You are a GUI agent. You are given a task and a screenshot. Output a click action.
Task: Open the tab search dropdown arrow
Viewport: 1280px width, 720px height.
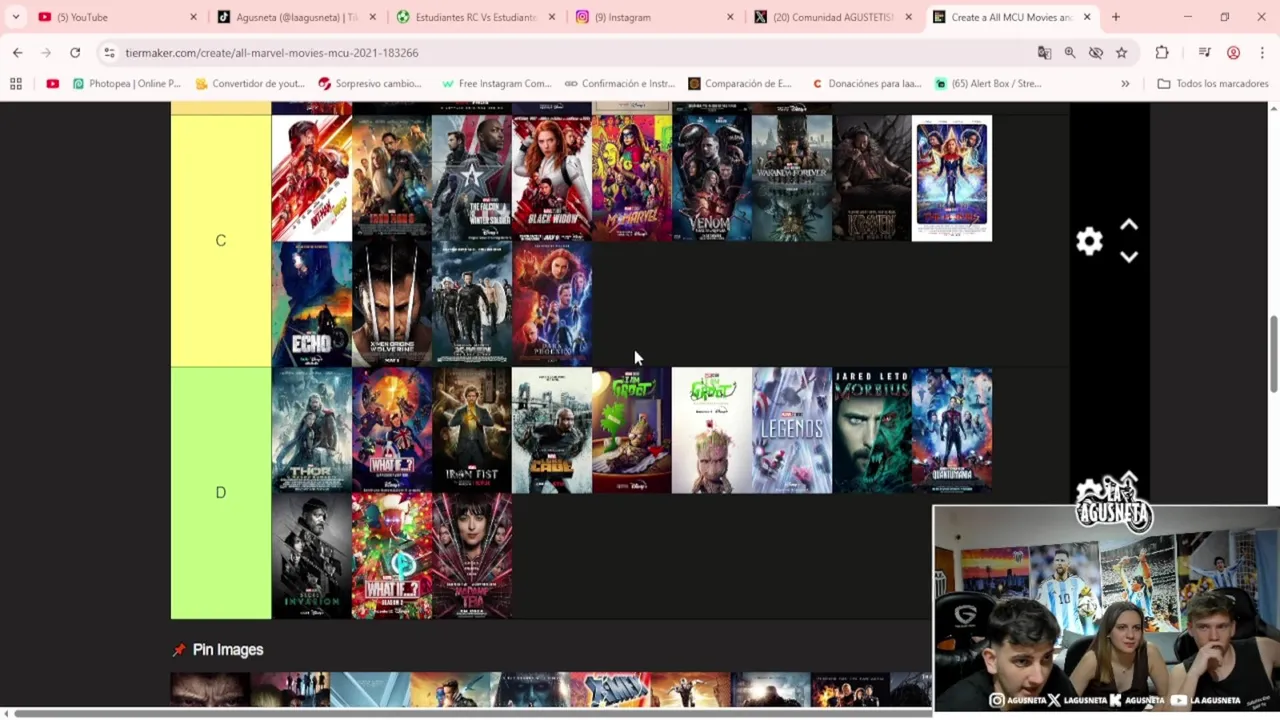coord(15,17)
